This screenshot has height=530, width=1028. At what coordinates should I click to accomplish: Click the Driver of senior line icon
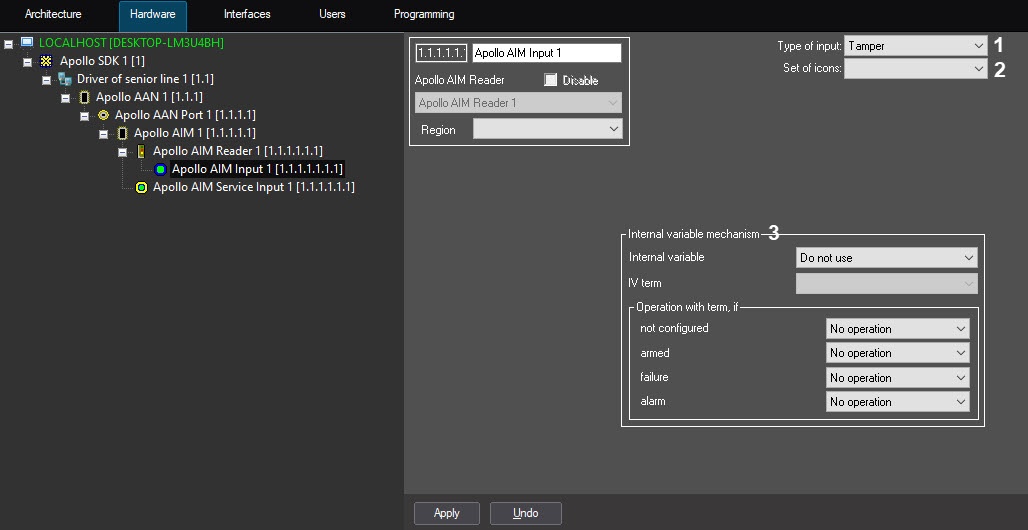[64, 79]
